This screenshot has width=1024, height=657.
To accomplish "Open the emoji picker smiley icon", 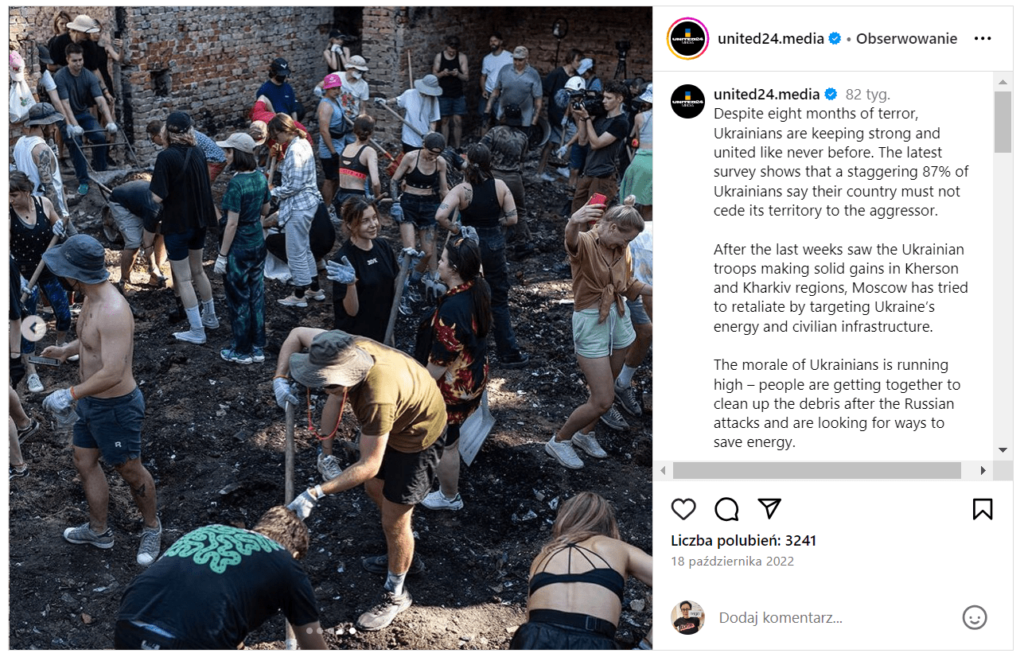I will pyautogui.click(x=974, y=618).
